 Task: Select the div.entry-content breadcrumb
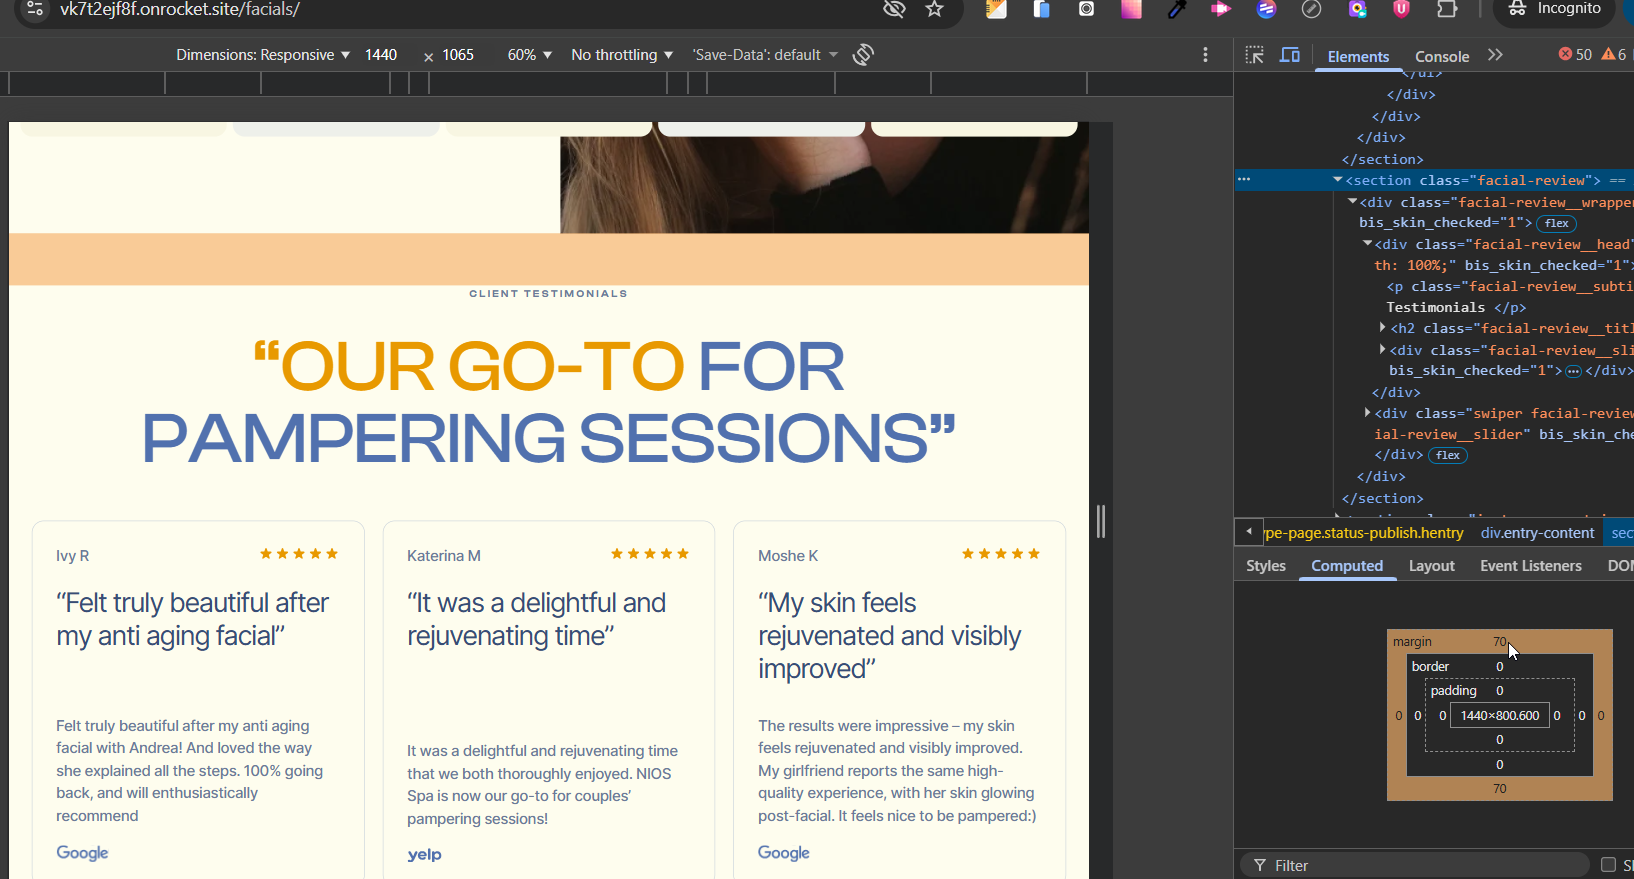click(x=1537, y=533)
